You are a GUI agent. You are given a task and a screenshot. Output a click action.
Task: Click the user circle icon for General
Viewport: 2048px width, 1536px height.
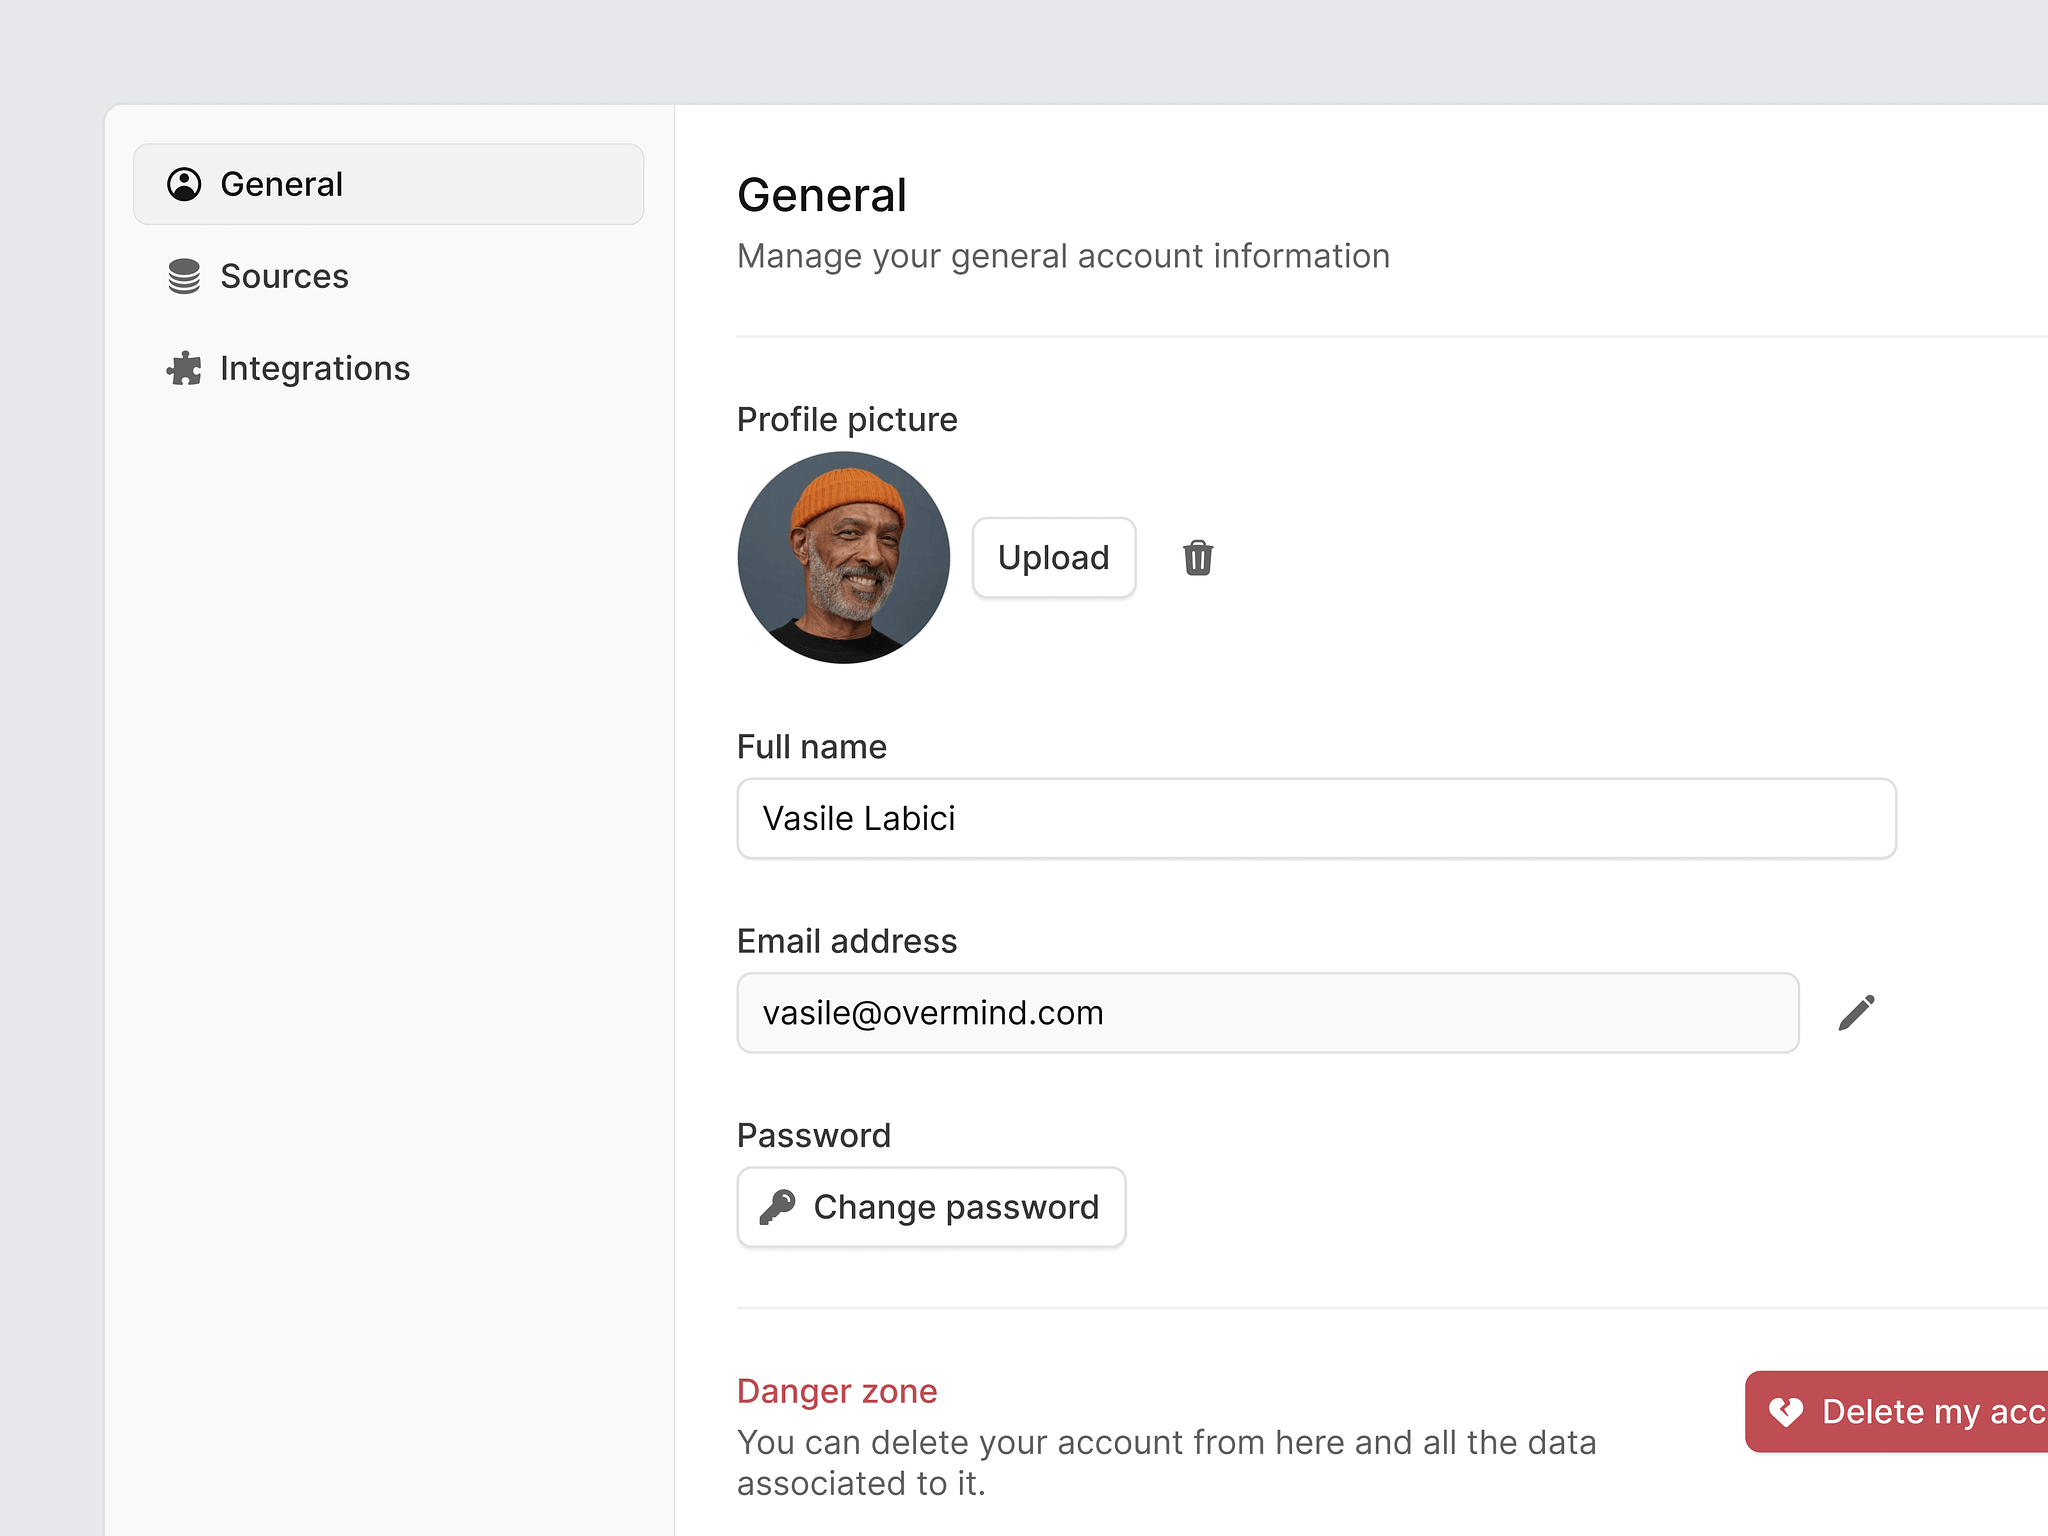point(184,184)
